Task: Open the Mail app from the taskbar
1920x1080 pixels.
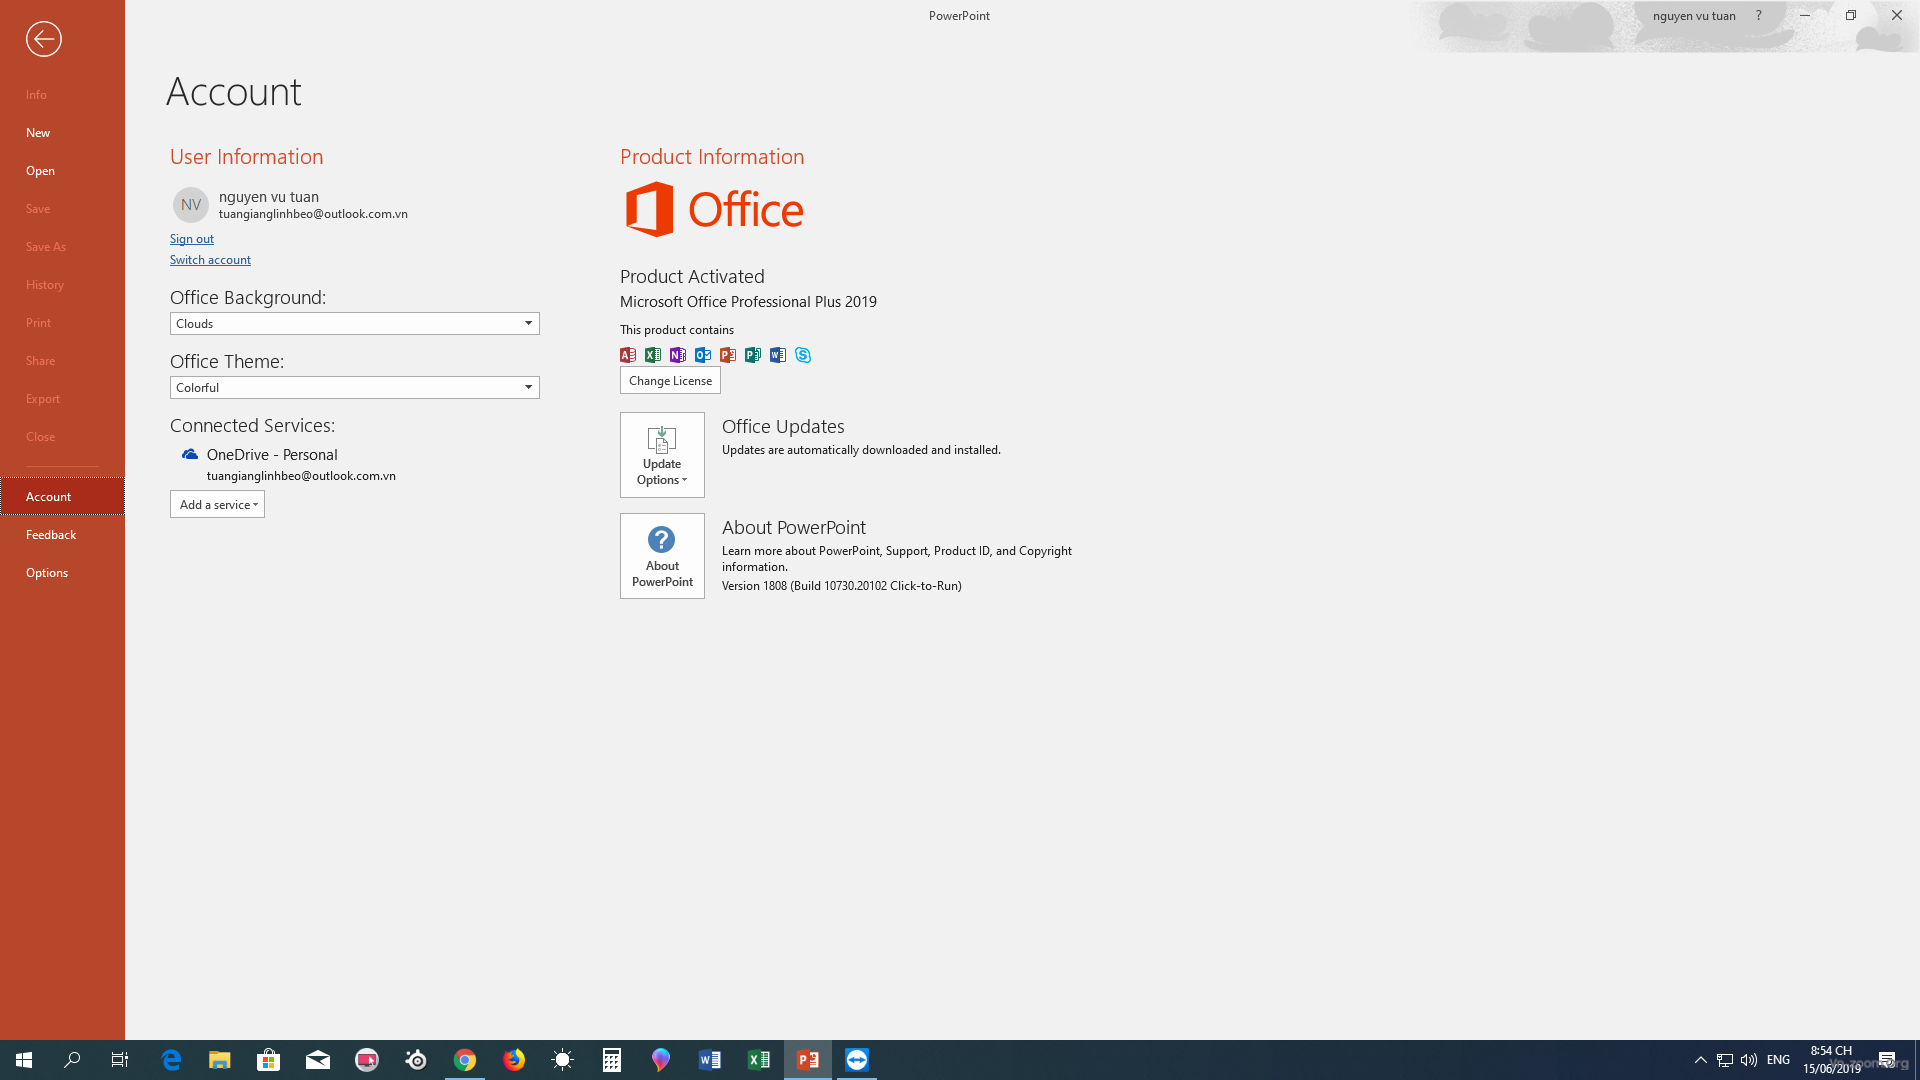Action: [x=318, y=1060]
